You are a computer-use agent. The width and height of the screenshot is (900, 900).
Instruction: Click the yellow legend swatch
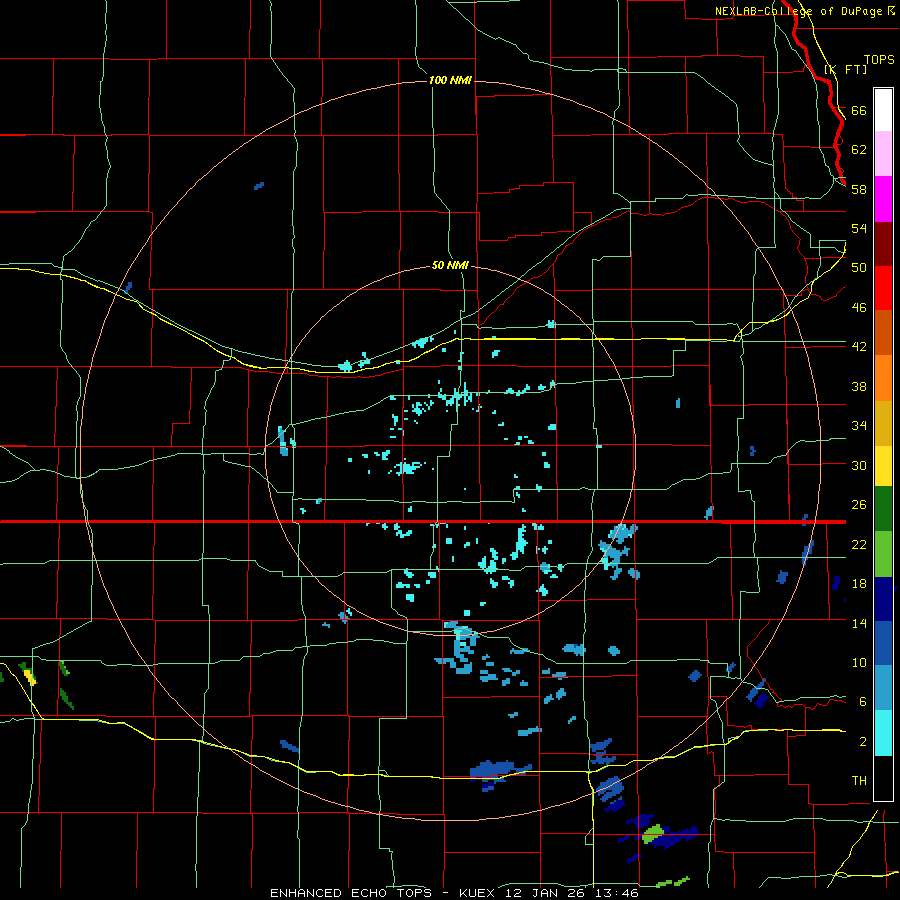[x=883, y=466]
